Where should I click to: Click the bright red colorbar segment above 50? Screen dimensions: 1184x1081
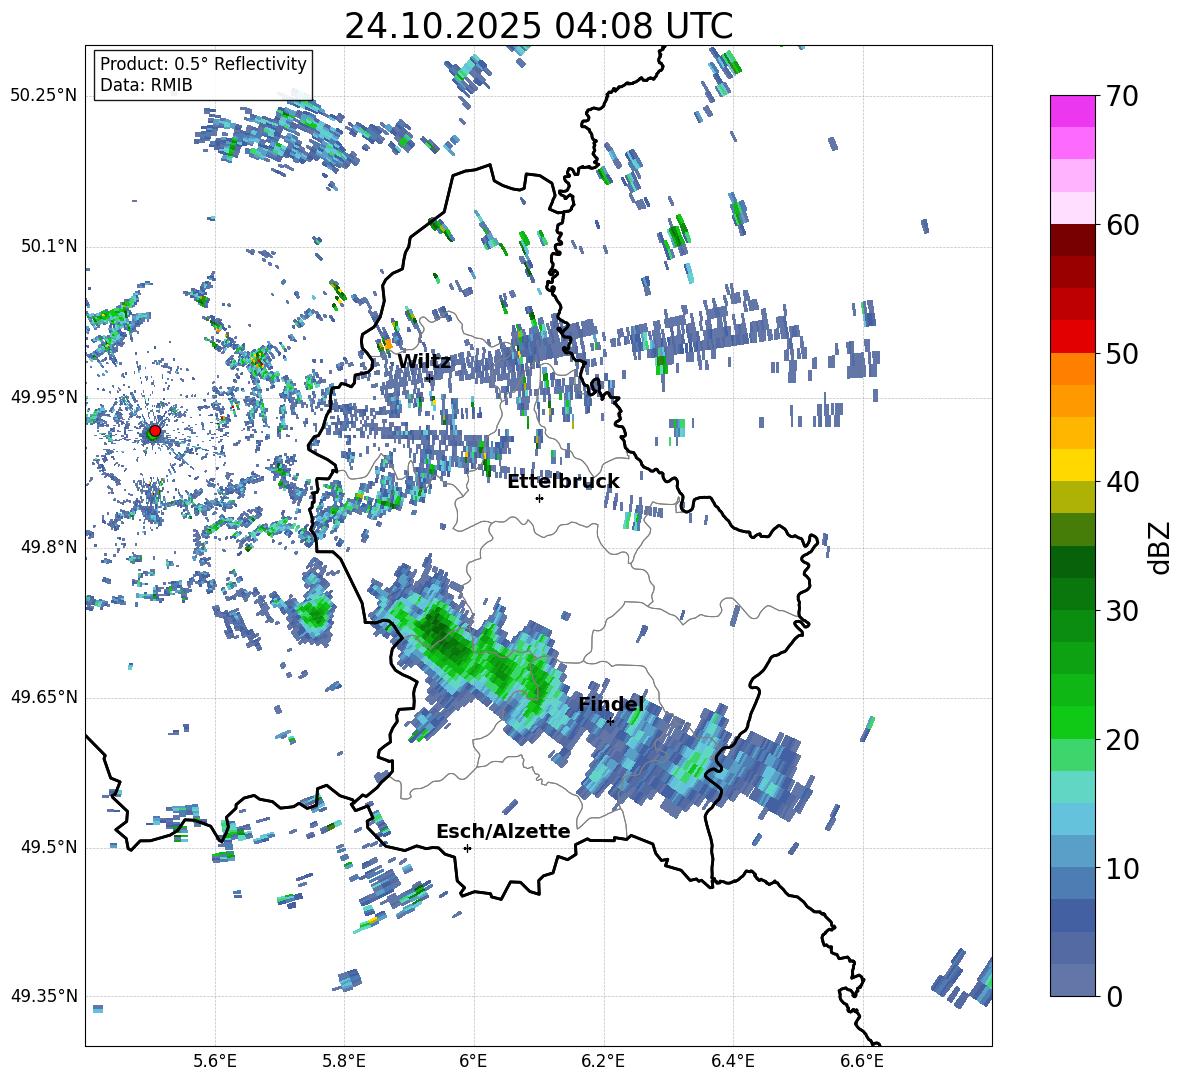[1072, 337]
